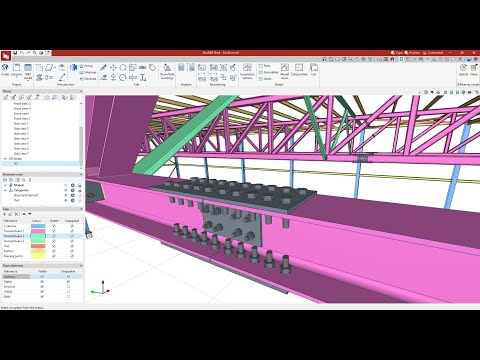Click the Model view sheet button
The height and width of the screenshot is (360, 480).
284,71
